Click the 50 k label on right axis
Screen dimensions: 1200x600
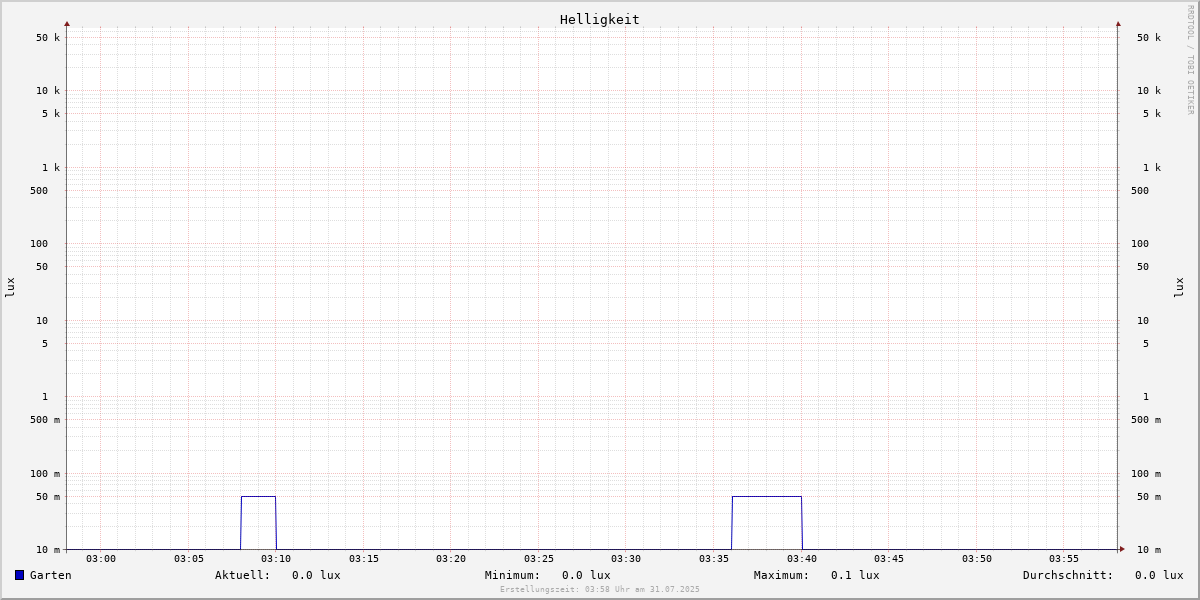pyautogui.click(x=1149, y=38)
